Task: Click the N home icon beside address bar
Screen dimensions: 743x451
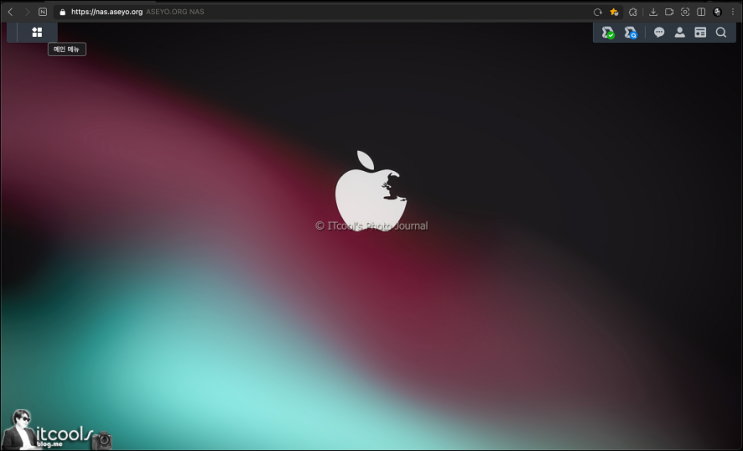Action: (43, 12)
